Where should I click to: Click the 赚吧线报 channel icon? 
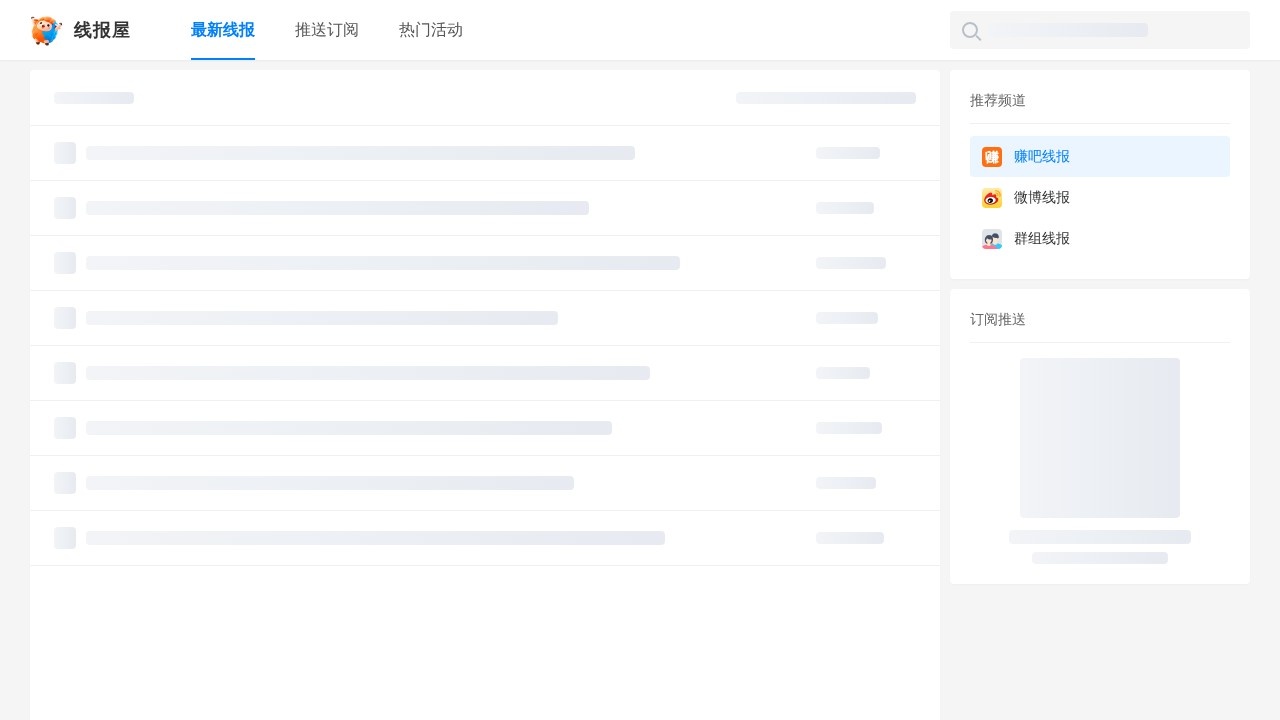coord(992,157)
